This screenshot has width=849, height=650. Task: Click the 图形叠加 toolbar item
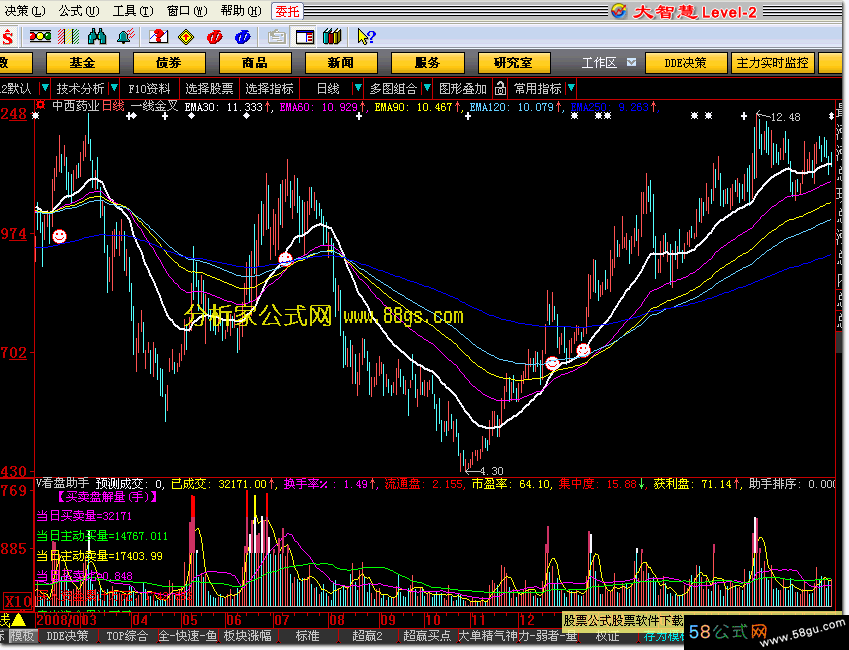pyautogui.click(x=463, y=88)
